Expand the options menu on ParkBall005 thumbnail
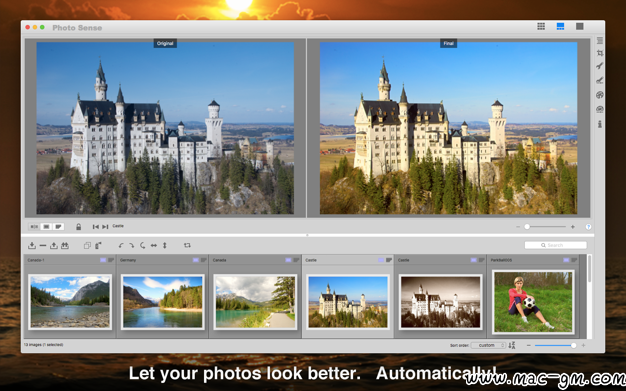Viewport: 626px width, 391px height. pos(574,260)
